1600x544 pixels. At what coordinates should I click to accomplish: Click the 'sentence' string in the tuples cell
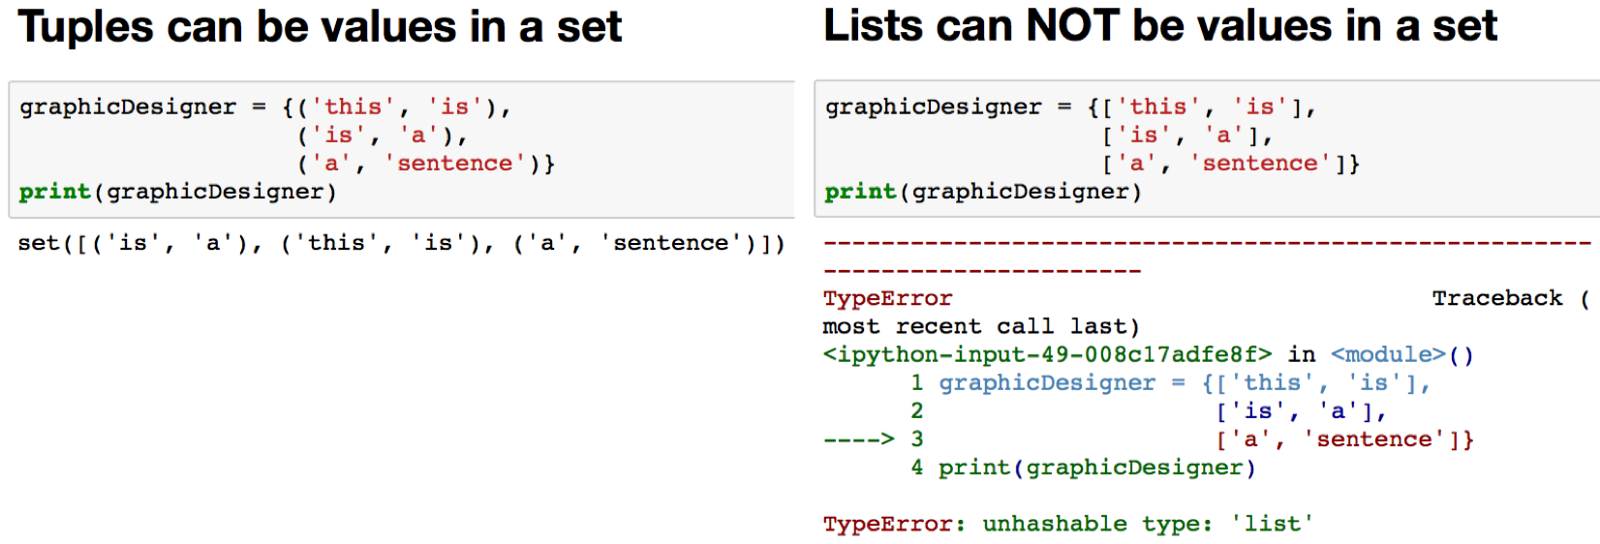pos(455,163)
